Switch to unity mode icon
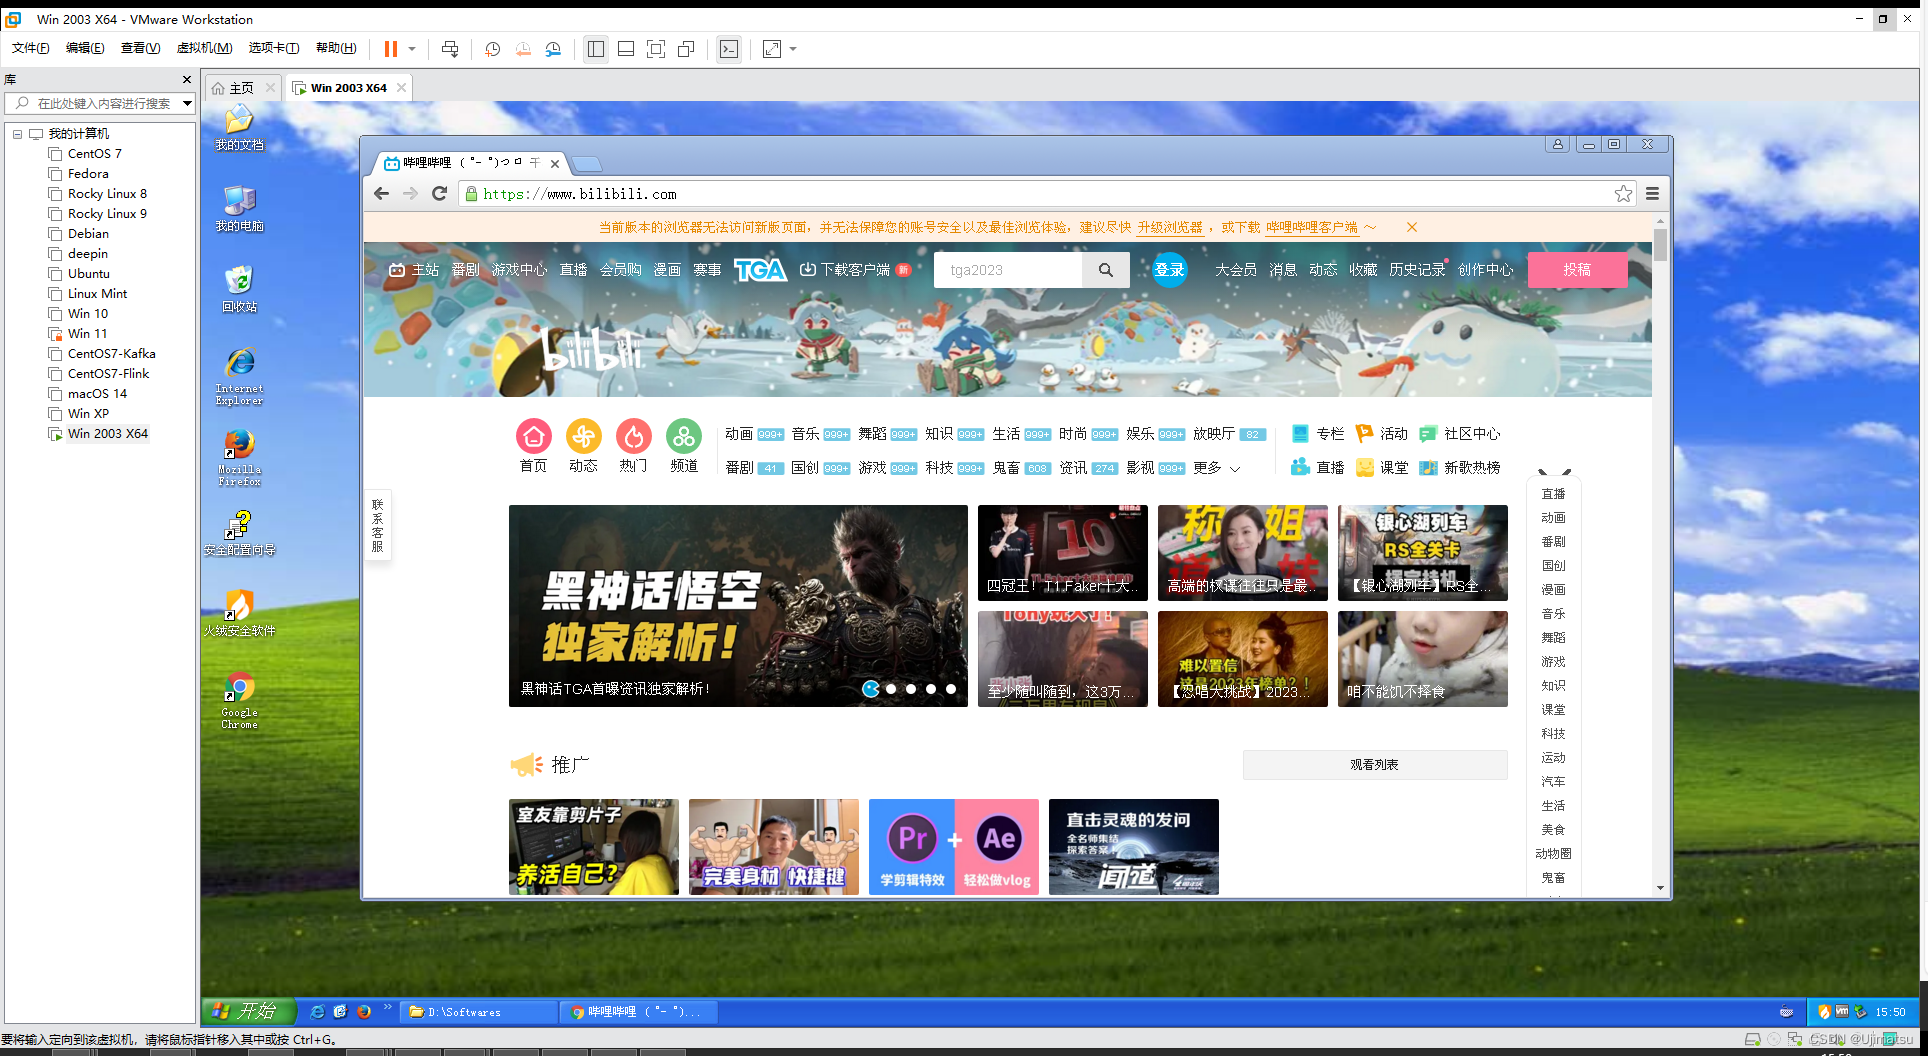This screenshot has width=1928, height=1056. [x=686, y=49]
